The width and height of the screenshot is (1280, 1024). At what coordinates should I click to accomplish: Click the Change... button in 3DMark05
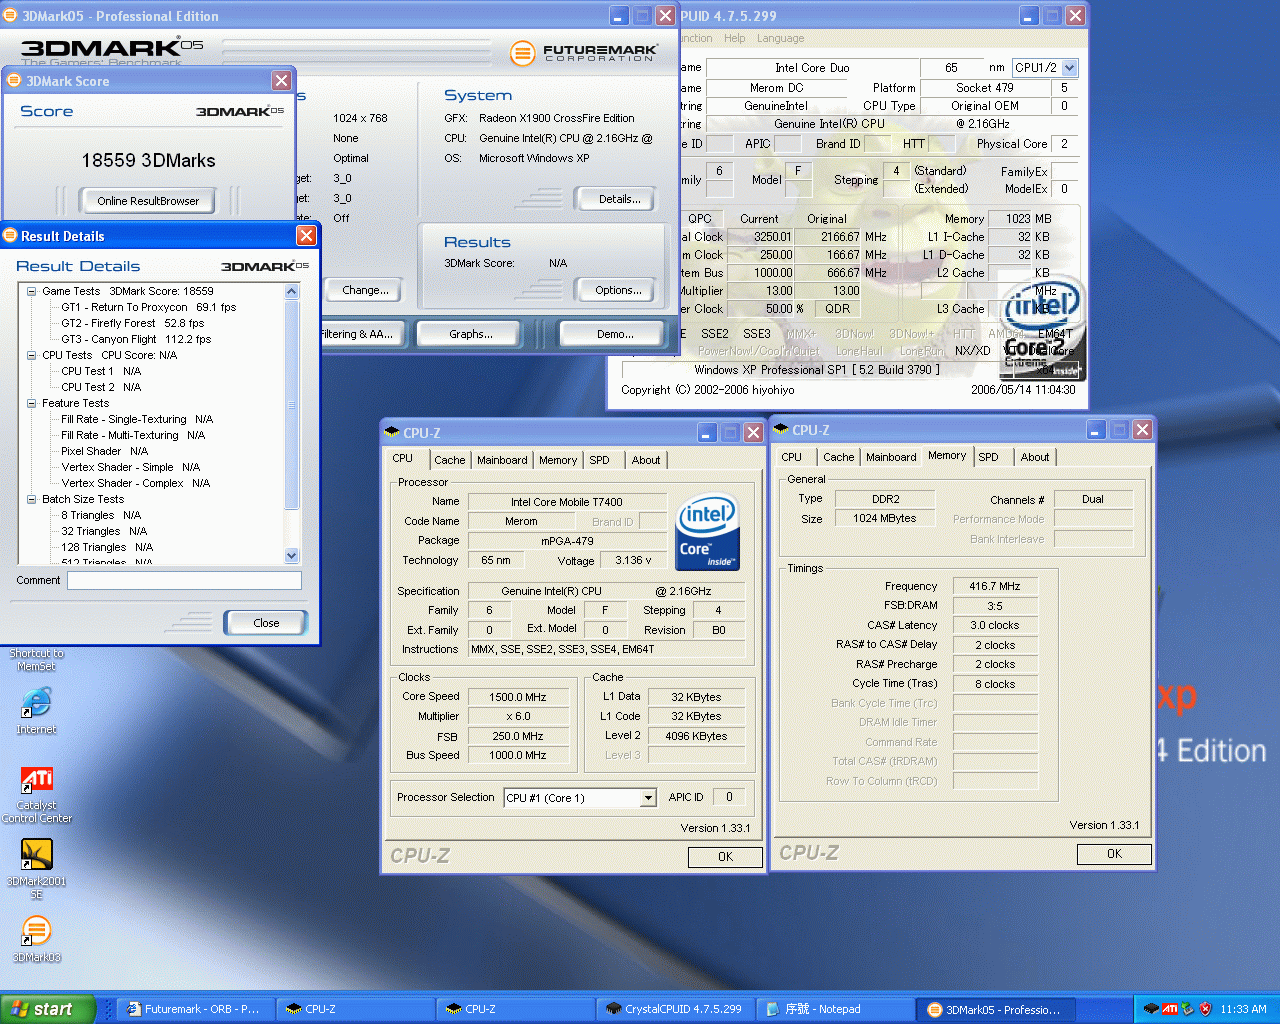pos(365,290)
